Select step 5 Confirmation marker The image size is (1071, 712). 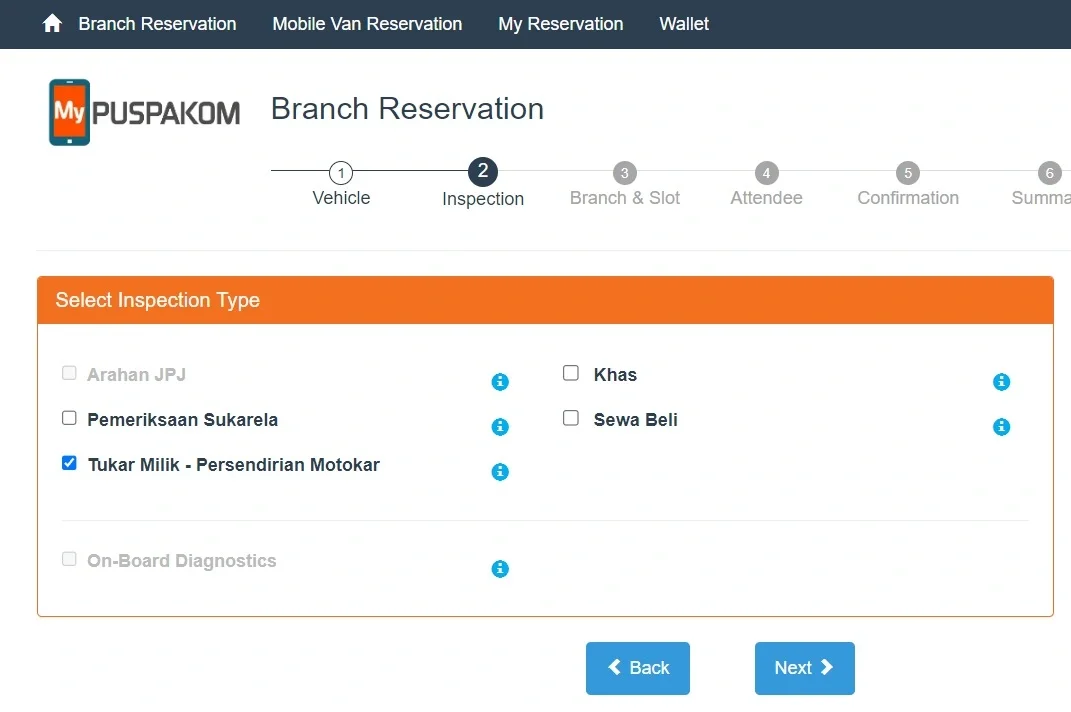point(908,173)
